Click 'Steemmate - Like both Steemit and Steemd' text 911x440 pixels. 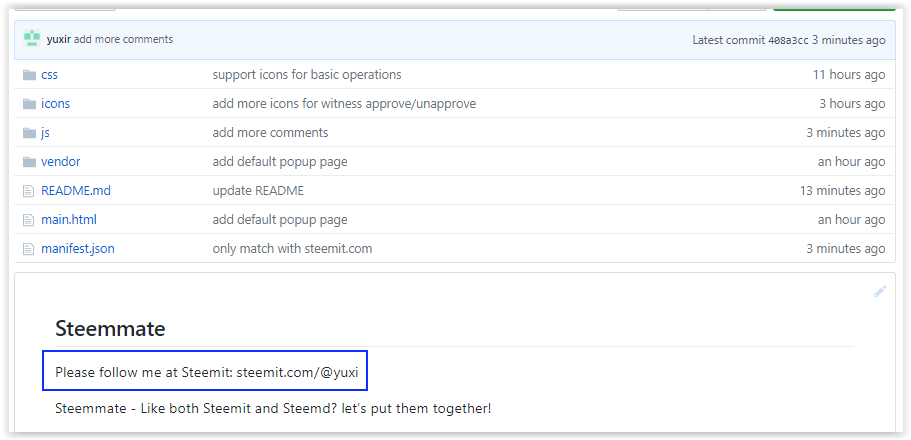273,408
